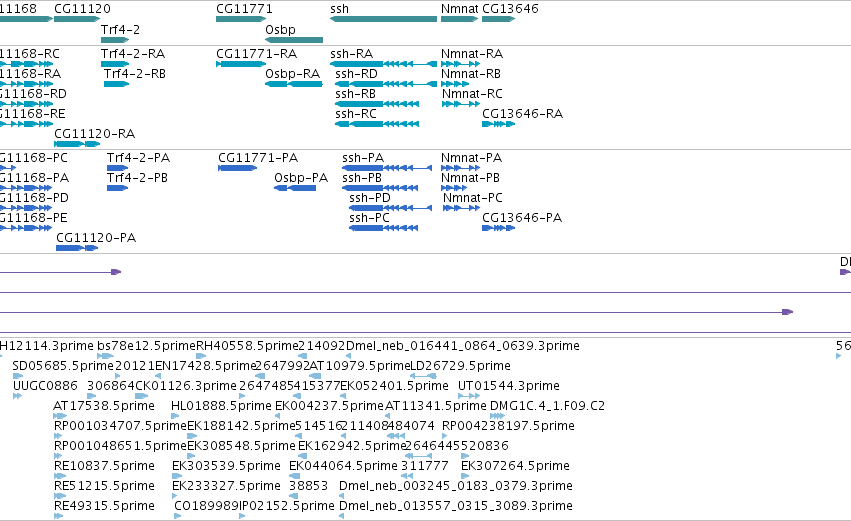
Task: Select the RE49315.5prime EST label
Action: pos(104,506)
